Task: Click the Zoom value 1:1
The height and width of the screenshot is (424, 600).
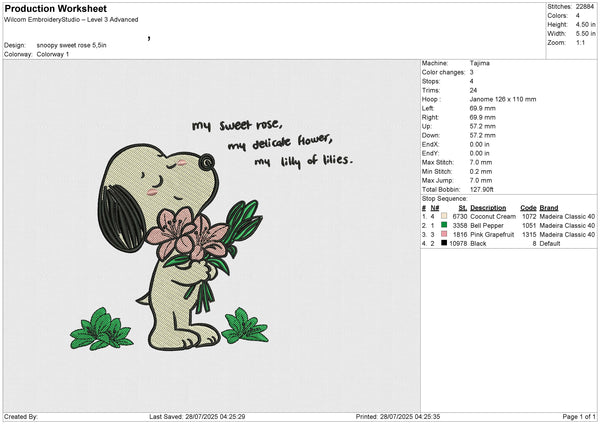Action: pyautogui.click(x=580, y=42)
